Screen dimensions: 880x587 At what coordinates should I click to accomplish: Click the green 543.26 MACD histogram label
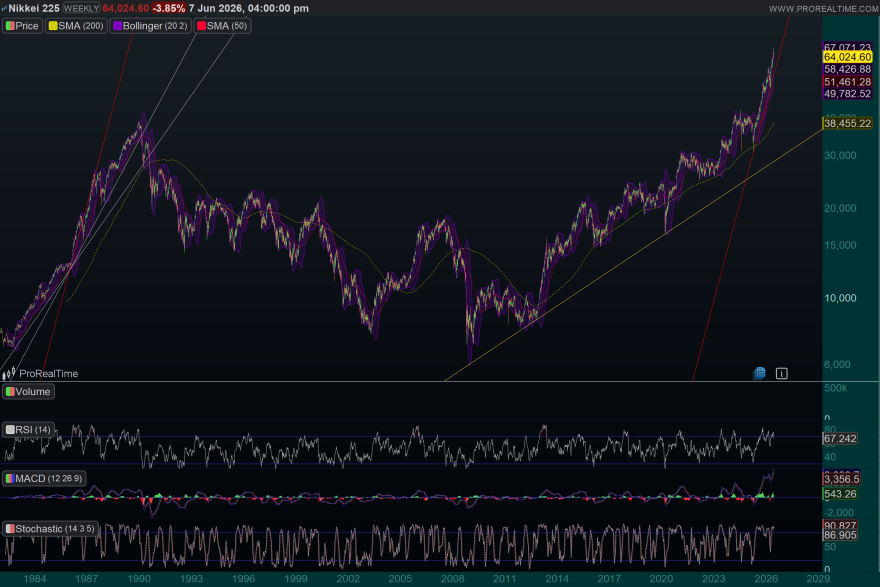point(840,494)
